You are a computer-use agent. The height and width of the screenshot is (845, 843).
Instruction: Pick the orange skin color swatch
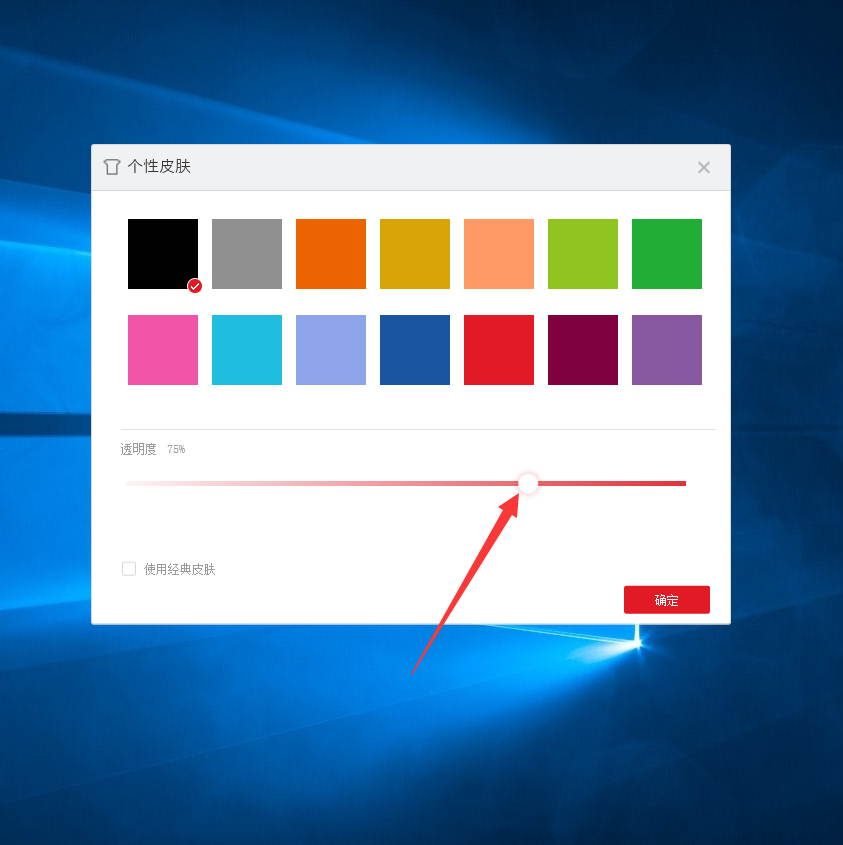click(x=331, y=254)
